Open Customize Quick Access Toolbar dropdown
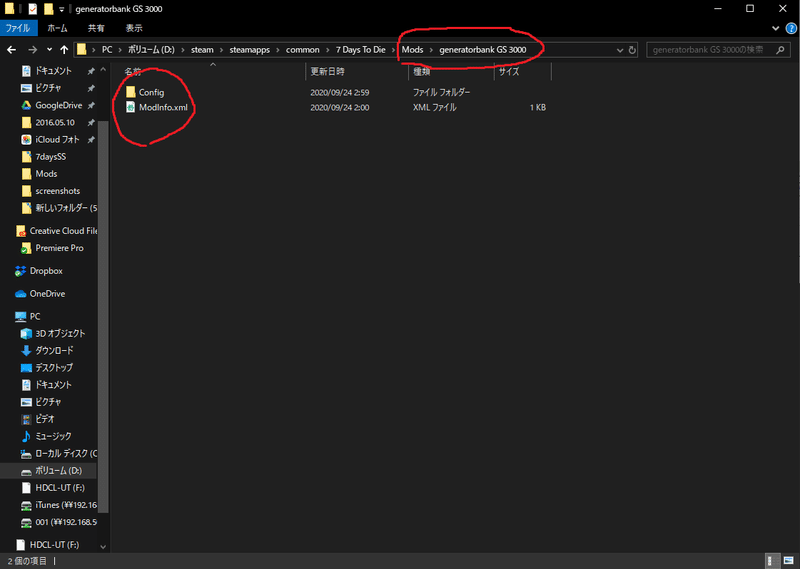This screenshot has width=800, height=569. coord(61,9)
